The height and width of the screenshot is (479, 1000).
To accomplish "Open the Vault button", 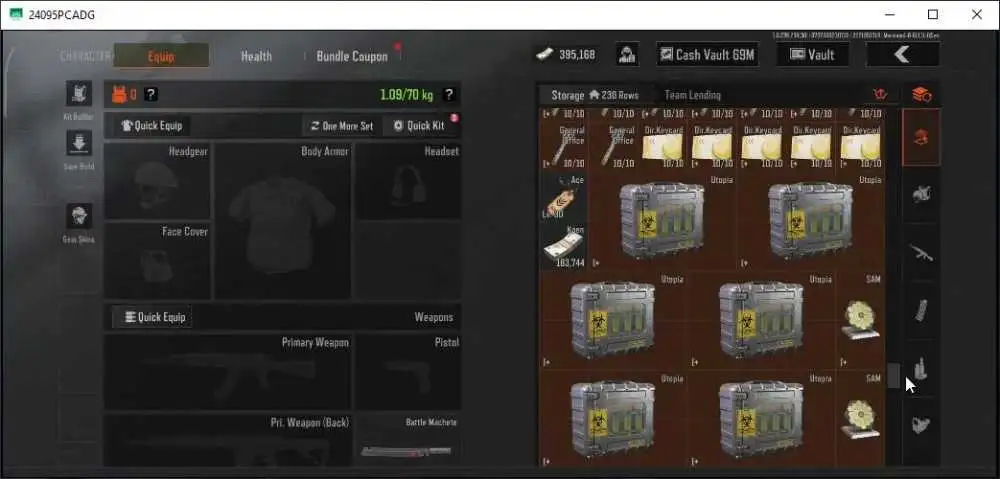I will (812, 55).
